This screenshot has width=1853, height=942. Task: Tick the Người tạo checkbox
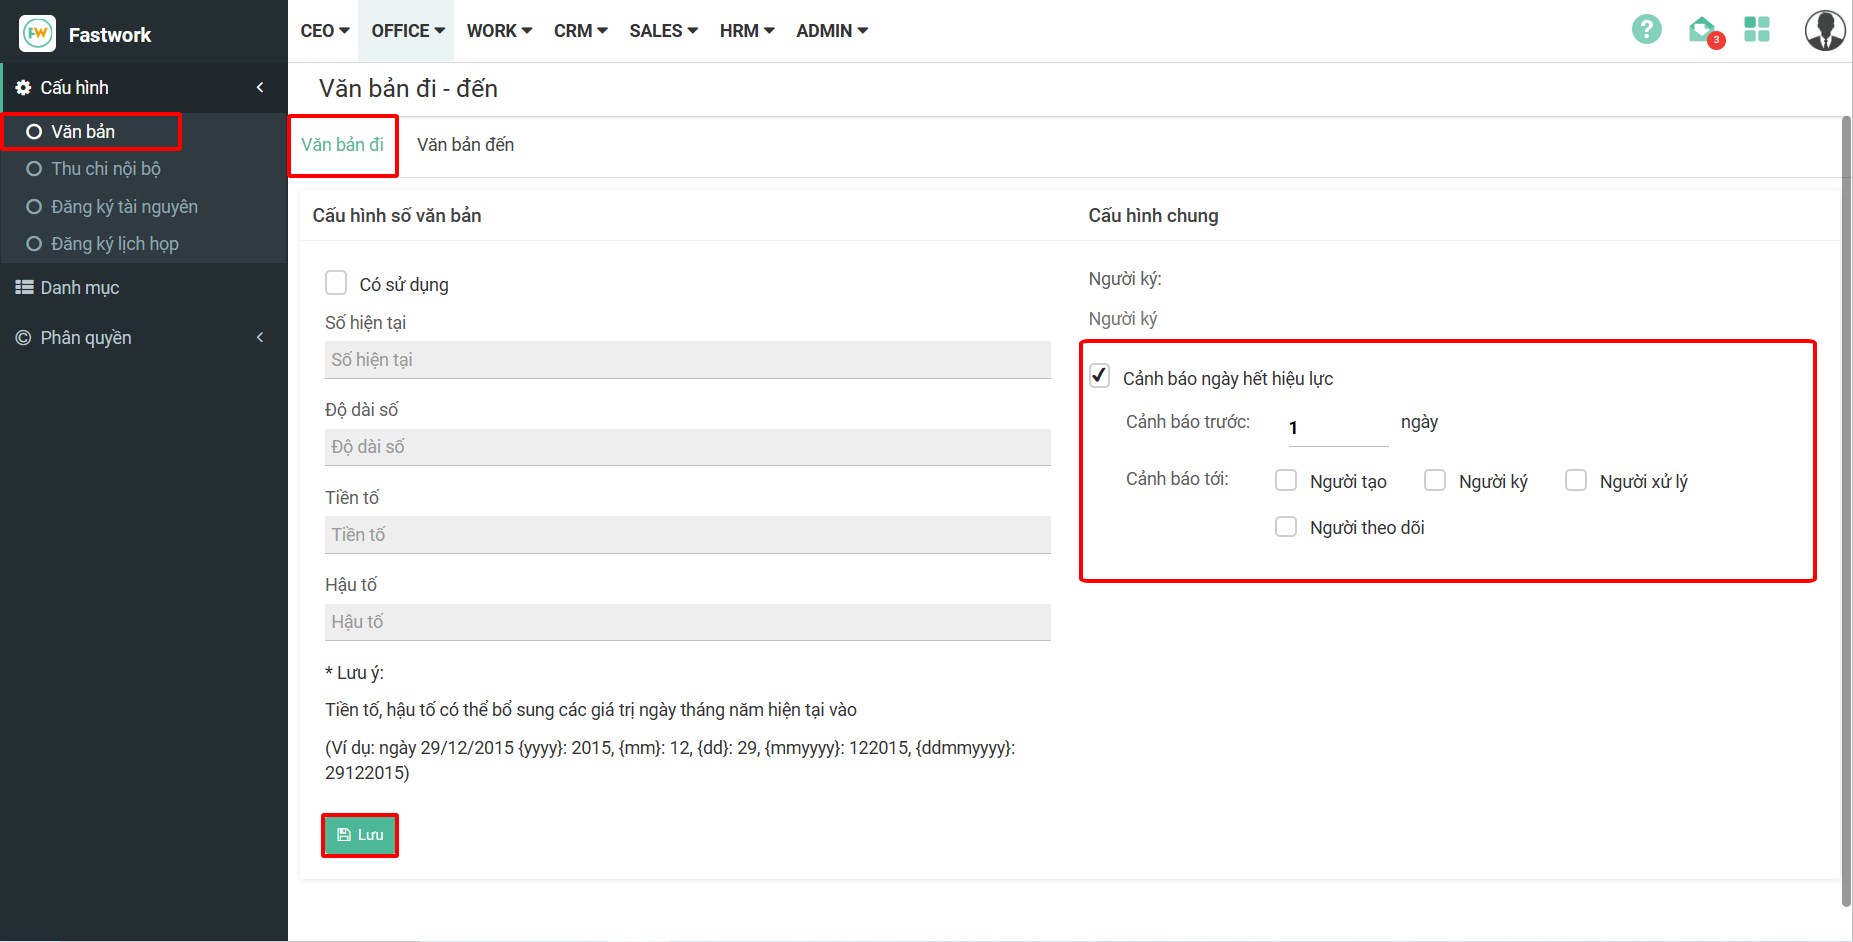pos(1286,481)
